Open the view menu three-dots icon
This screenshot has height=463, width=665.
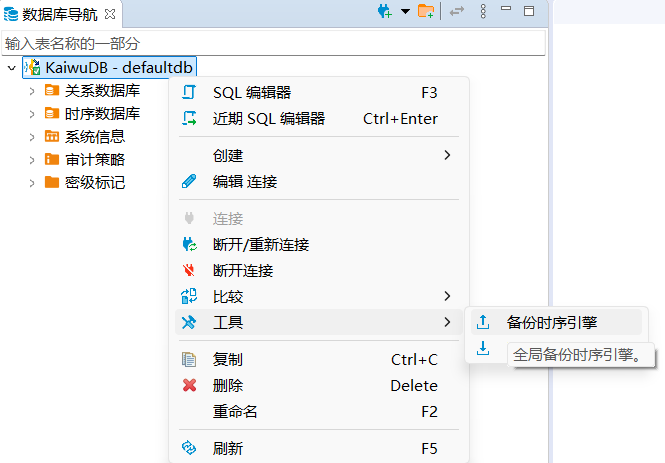click(x=483, y=11)
